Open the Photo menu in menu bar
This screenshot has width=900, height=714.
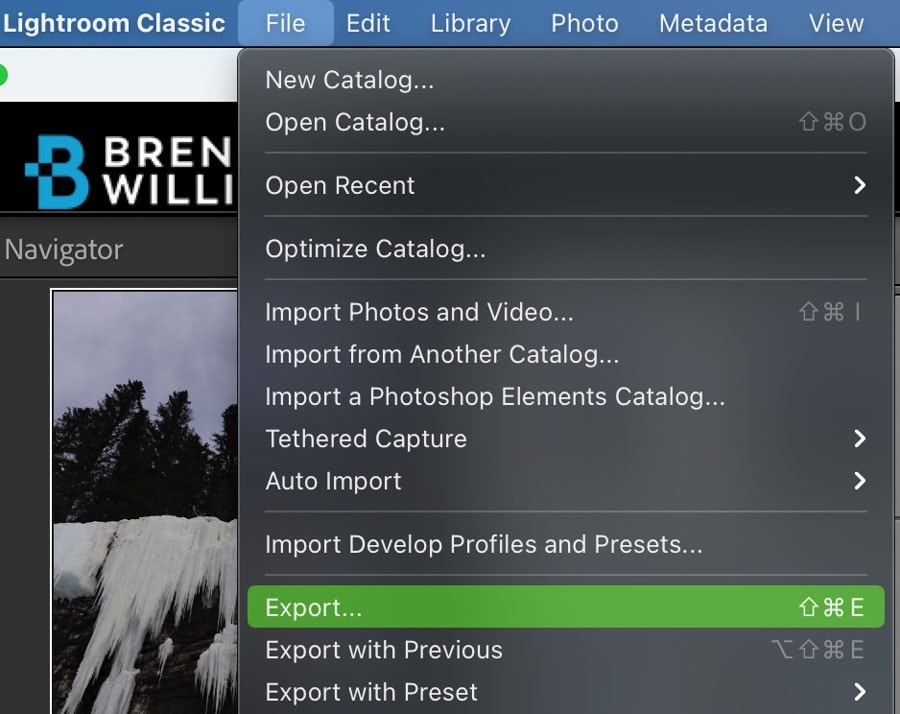585,24
